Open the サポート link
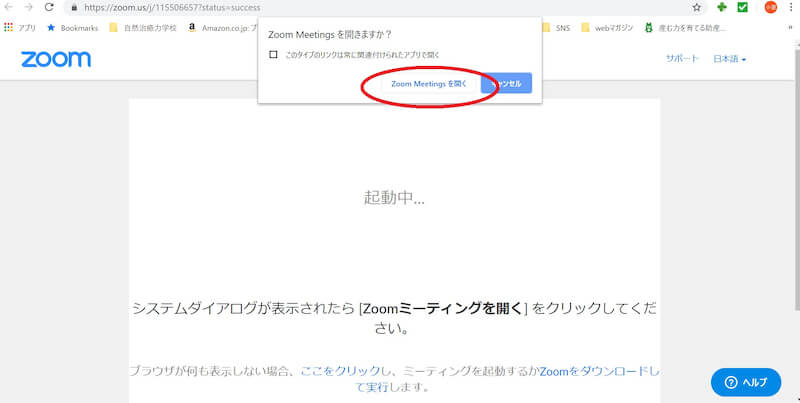The width and height of the screenshot is (800, 403). click(x=682, y=59)
